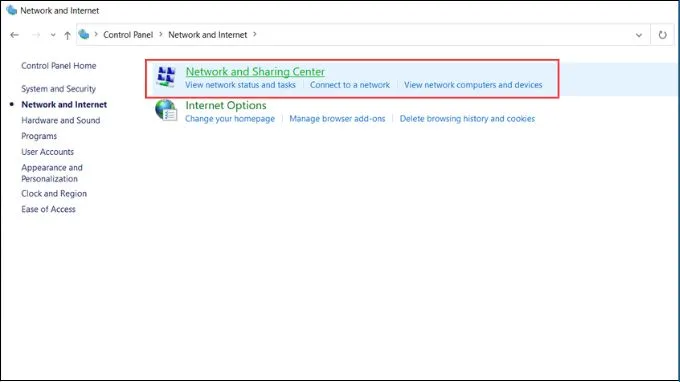Click the Network and Sharing Center icon

tap(166, 76)
